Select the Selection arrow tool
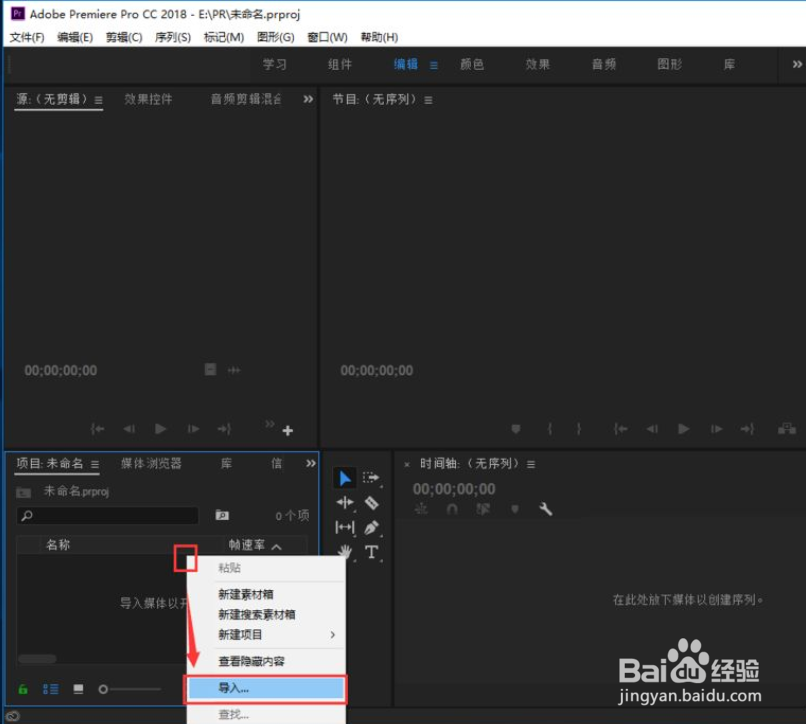806x724 pixels. tap(344, 478)
